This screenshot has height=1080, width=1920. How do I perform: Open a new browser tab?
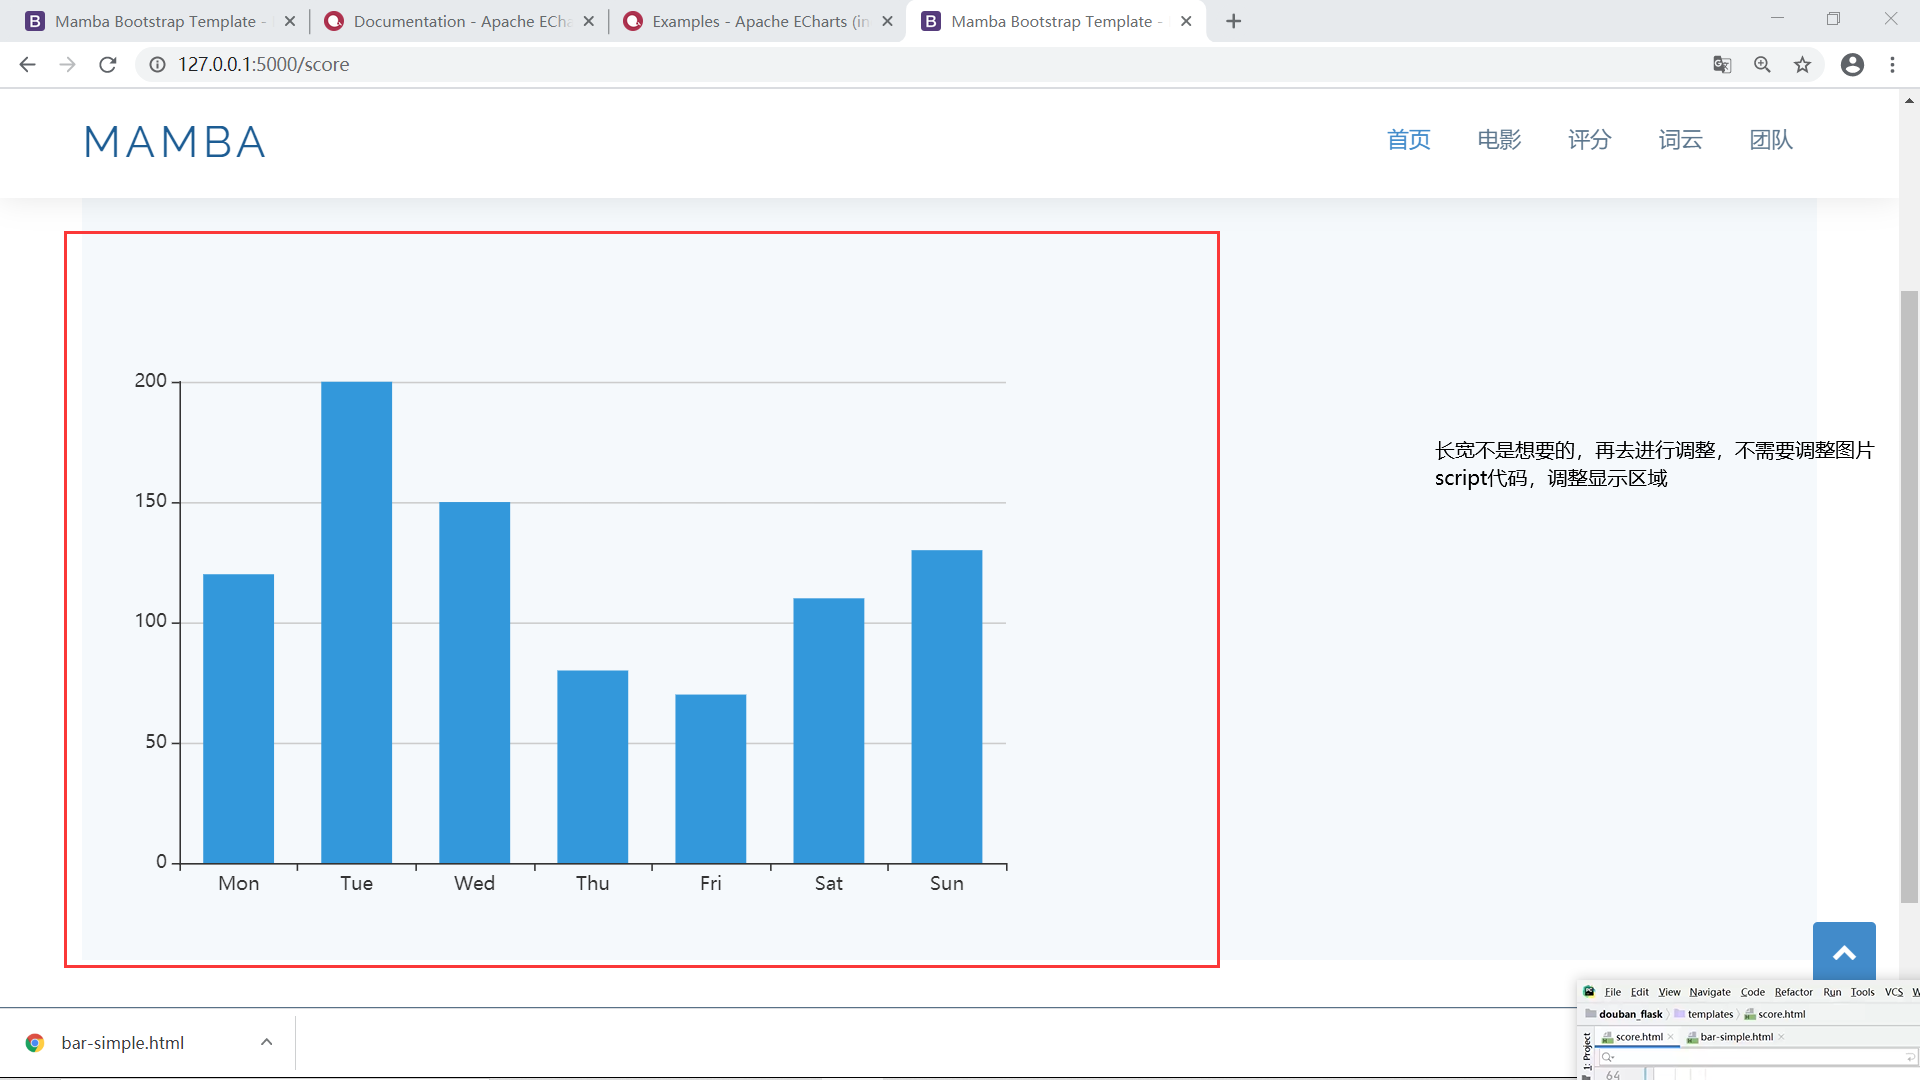[x=1234, y=21]
